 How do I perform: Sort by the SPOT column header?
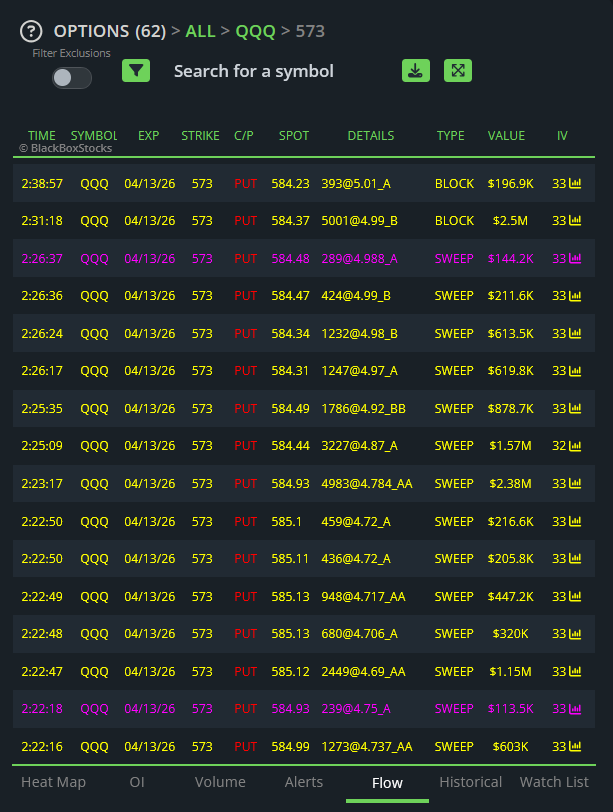tap(294, 136)
